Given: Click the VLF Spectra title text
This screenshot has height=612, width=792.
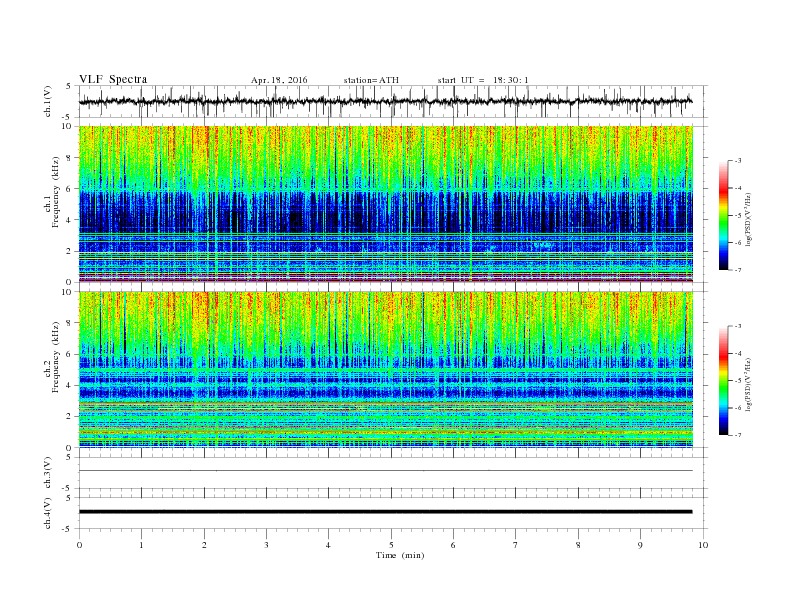Looking at the screenshot, I should coord(113,79).
